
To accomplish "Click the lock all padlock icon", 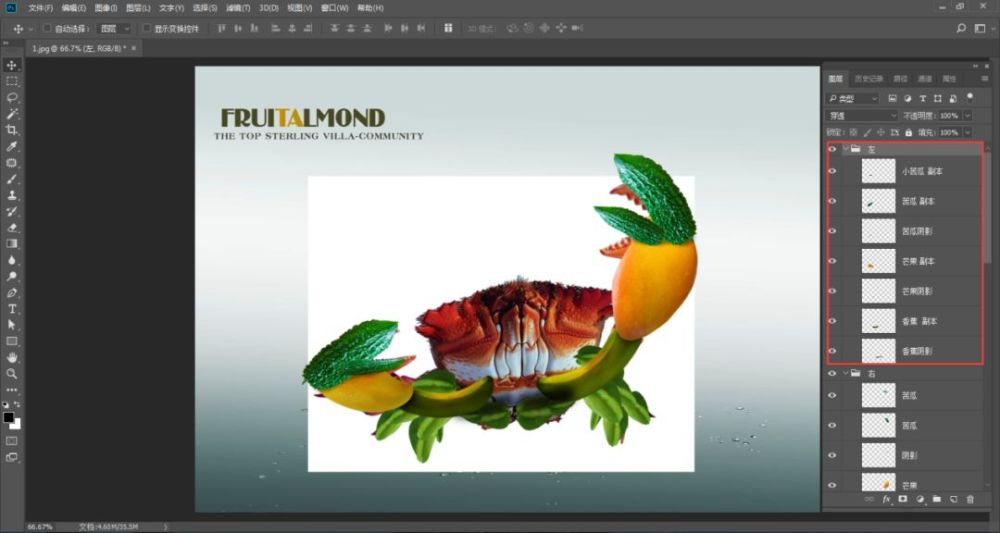I will (x=908, y=132).
